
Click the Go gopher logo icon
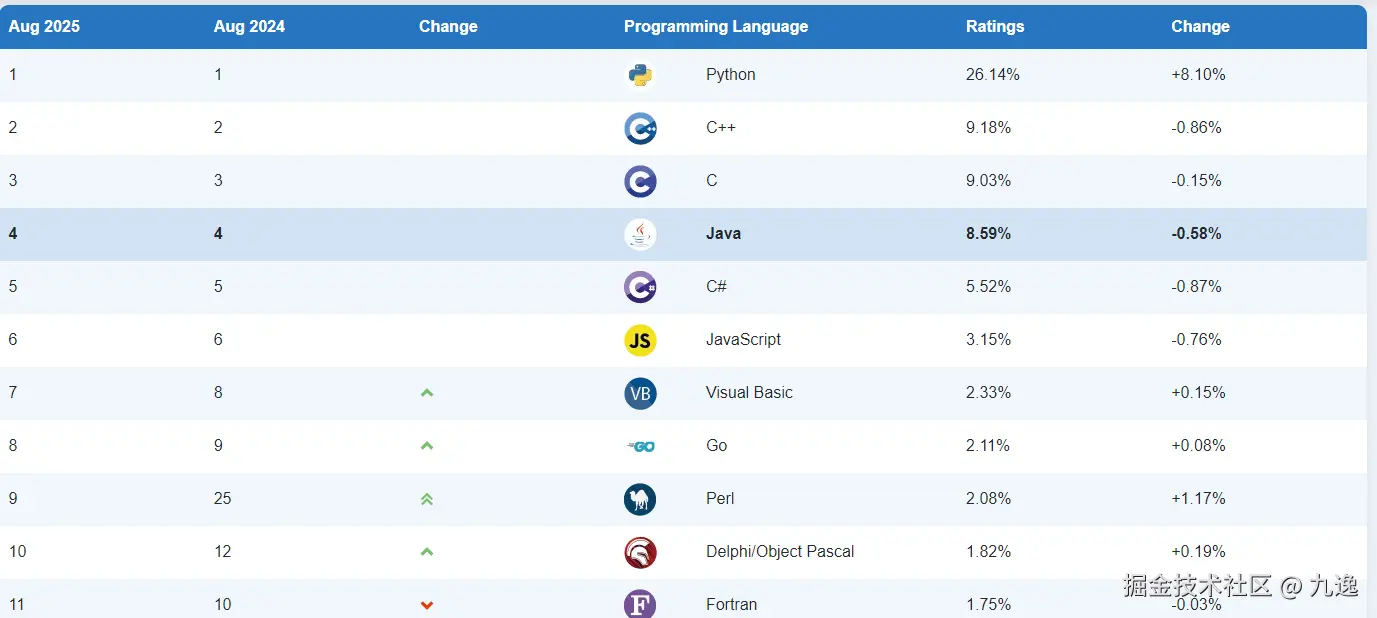coord(640,446)
